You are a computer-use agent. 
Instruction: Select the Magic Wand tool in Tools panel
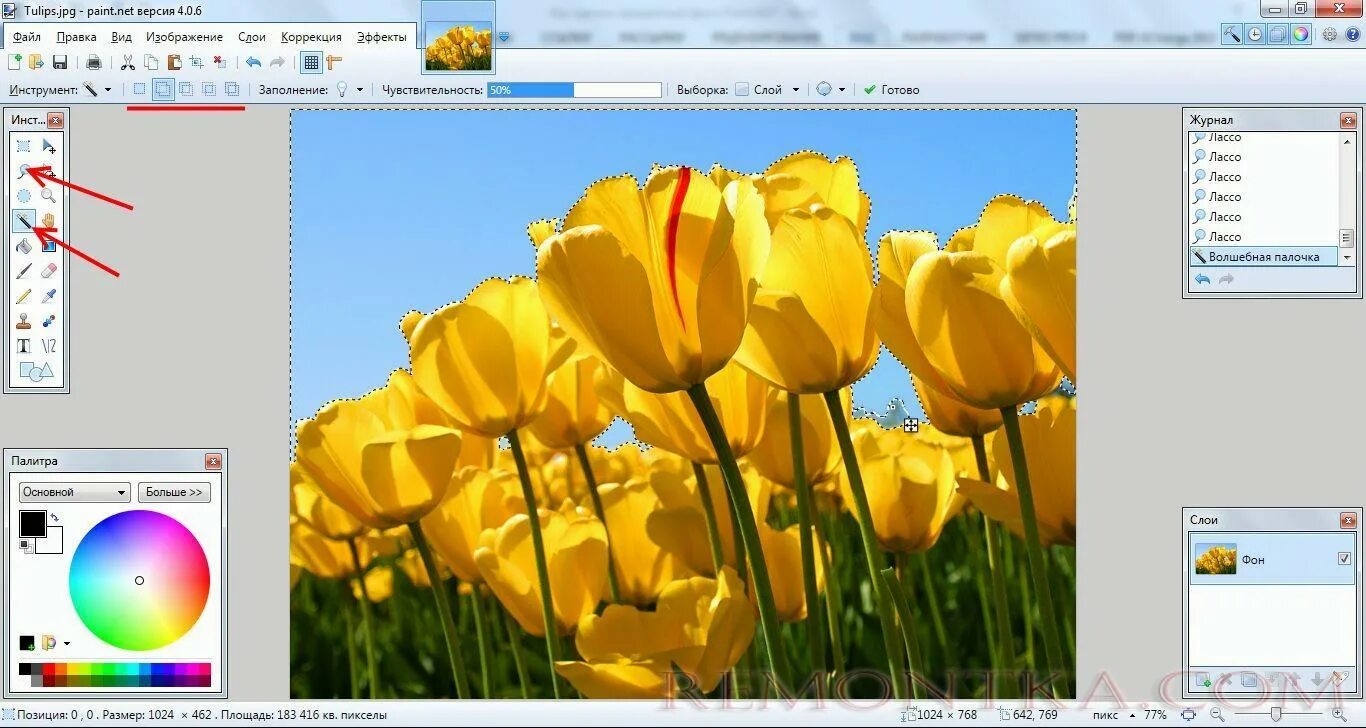[x=24, y=221]
